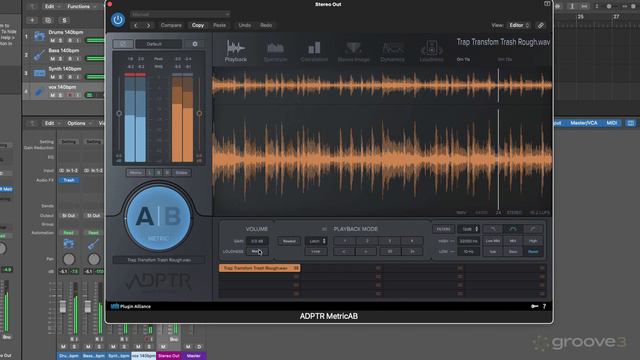Image resolution: width=640 pixels, height=360 pixels.
Task: Open the Loudness tab
Action: [x=431, y=51]
